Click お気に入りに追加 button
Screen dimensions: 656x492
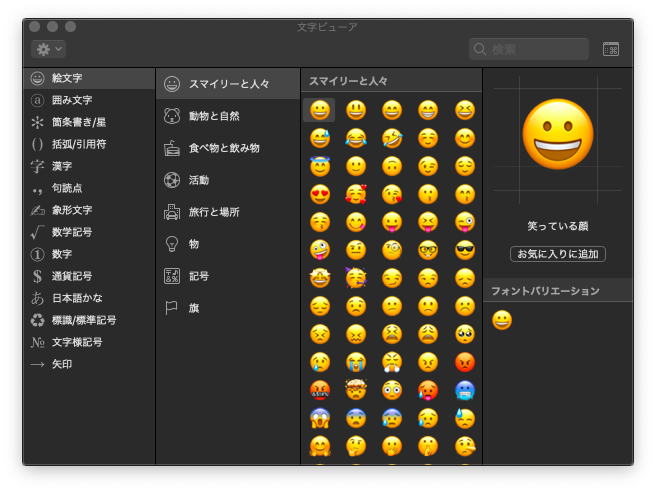[557, 254]
